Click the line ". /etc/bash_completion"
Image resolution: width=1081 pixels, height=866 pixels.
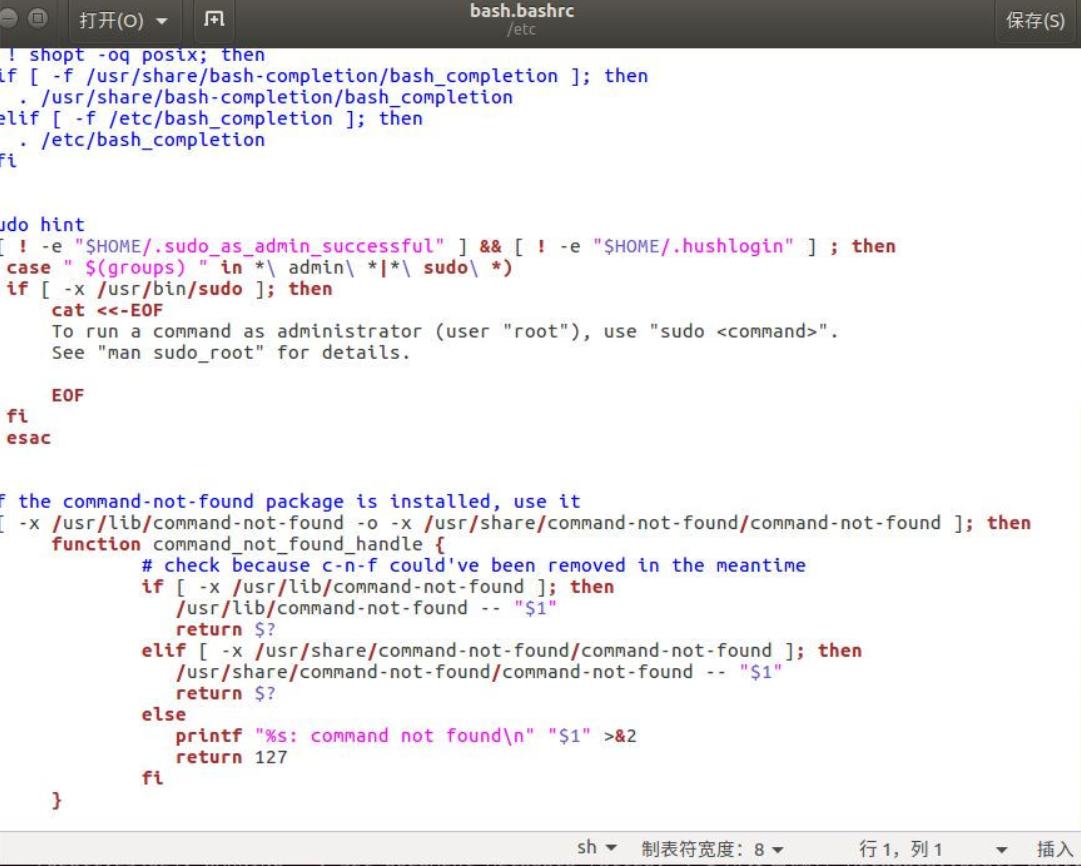(142, 140)
